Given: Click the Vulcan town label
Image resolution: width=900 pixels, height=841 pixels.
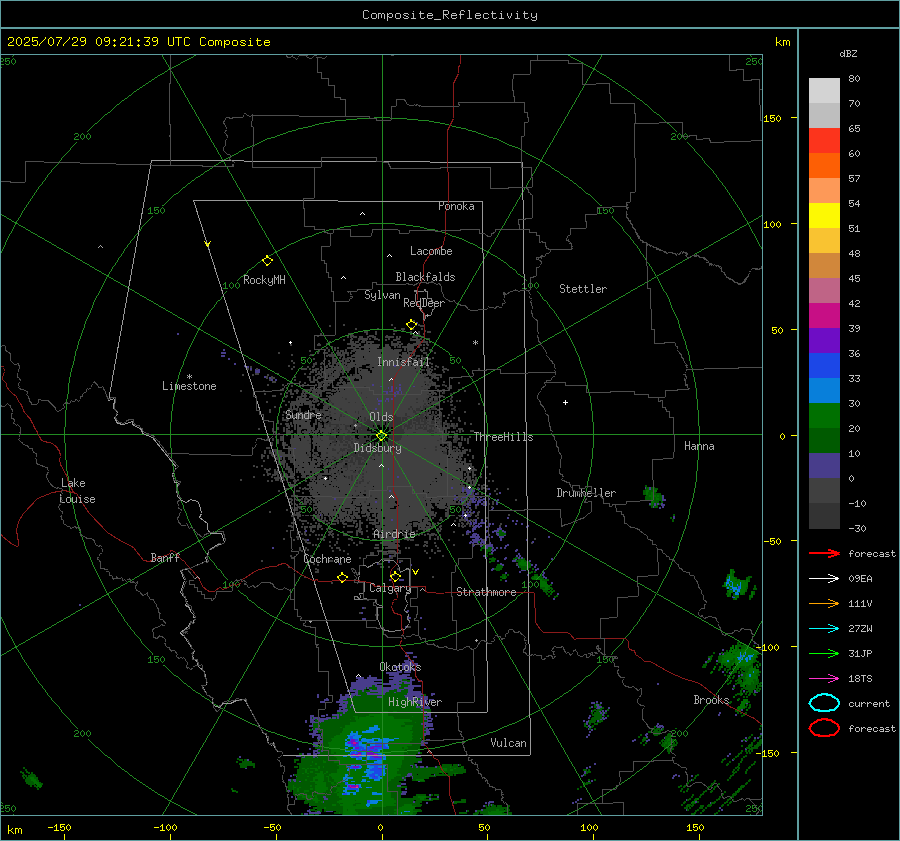Looking at the screenshot, I should 508,743.
